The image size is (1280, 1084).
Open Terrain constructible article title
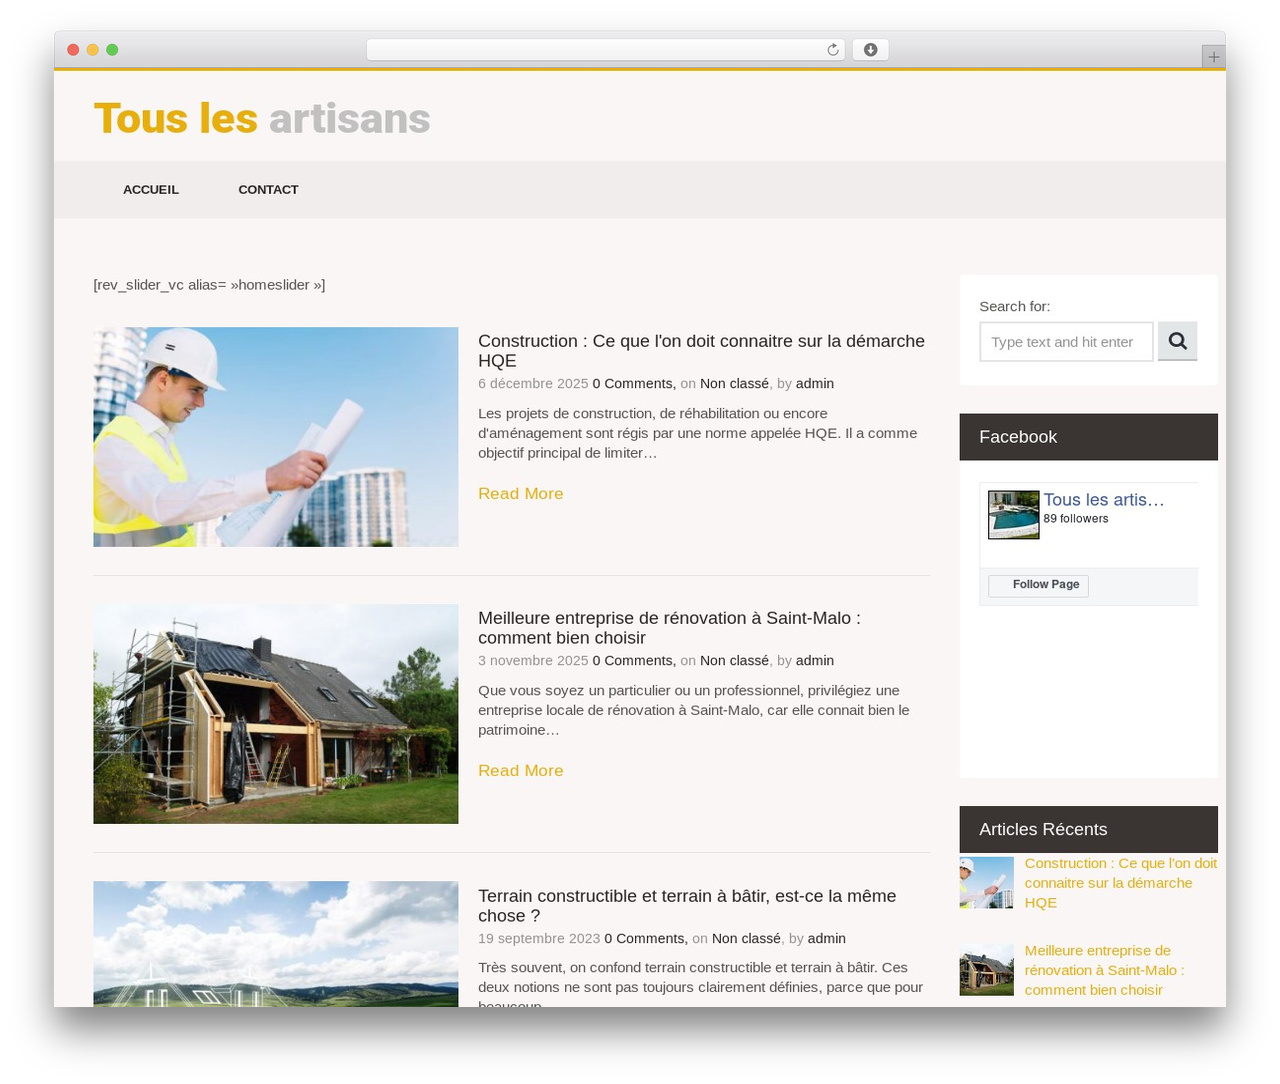pos(687,906)
